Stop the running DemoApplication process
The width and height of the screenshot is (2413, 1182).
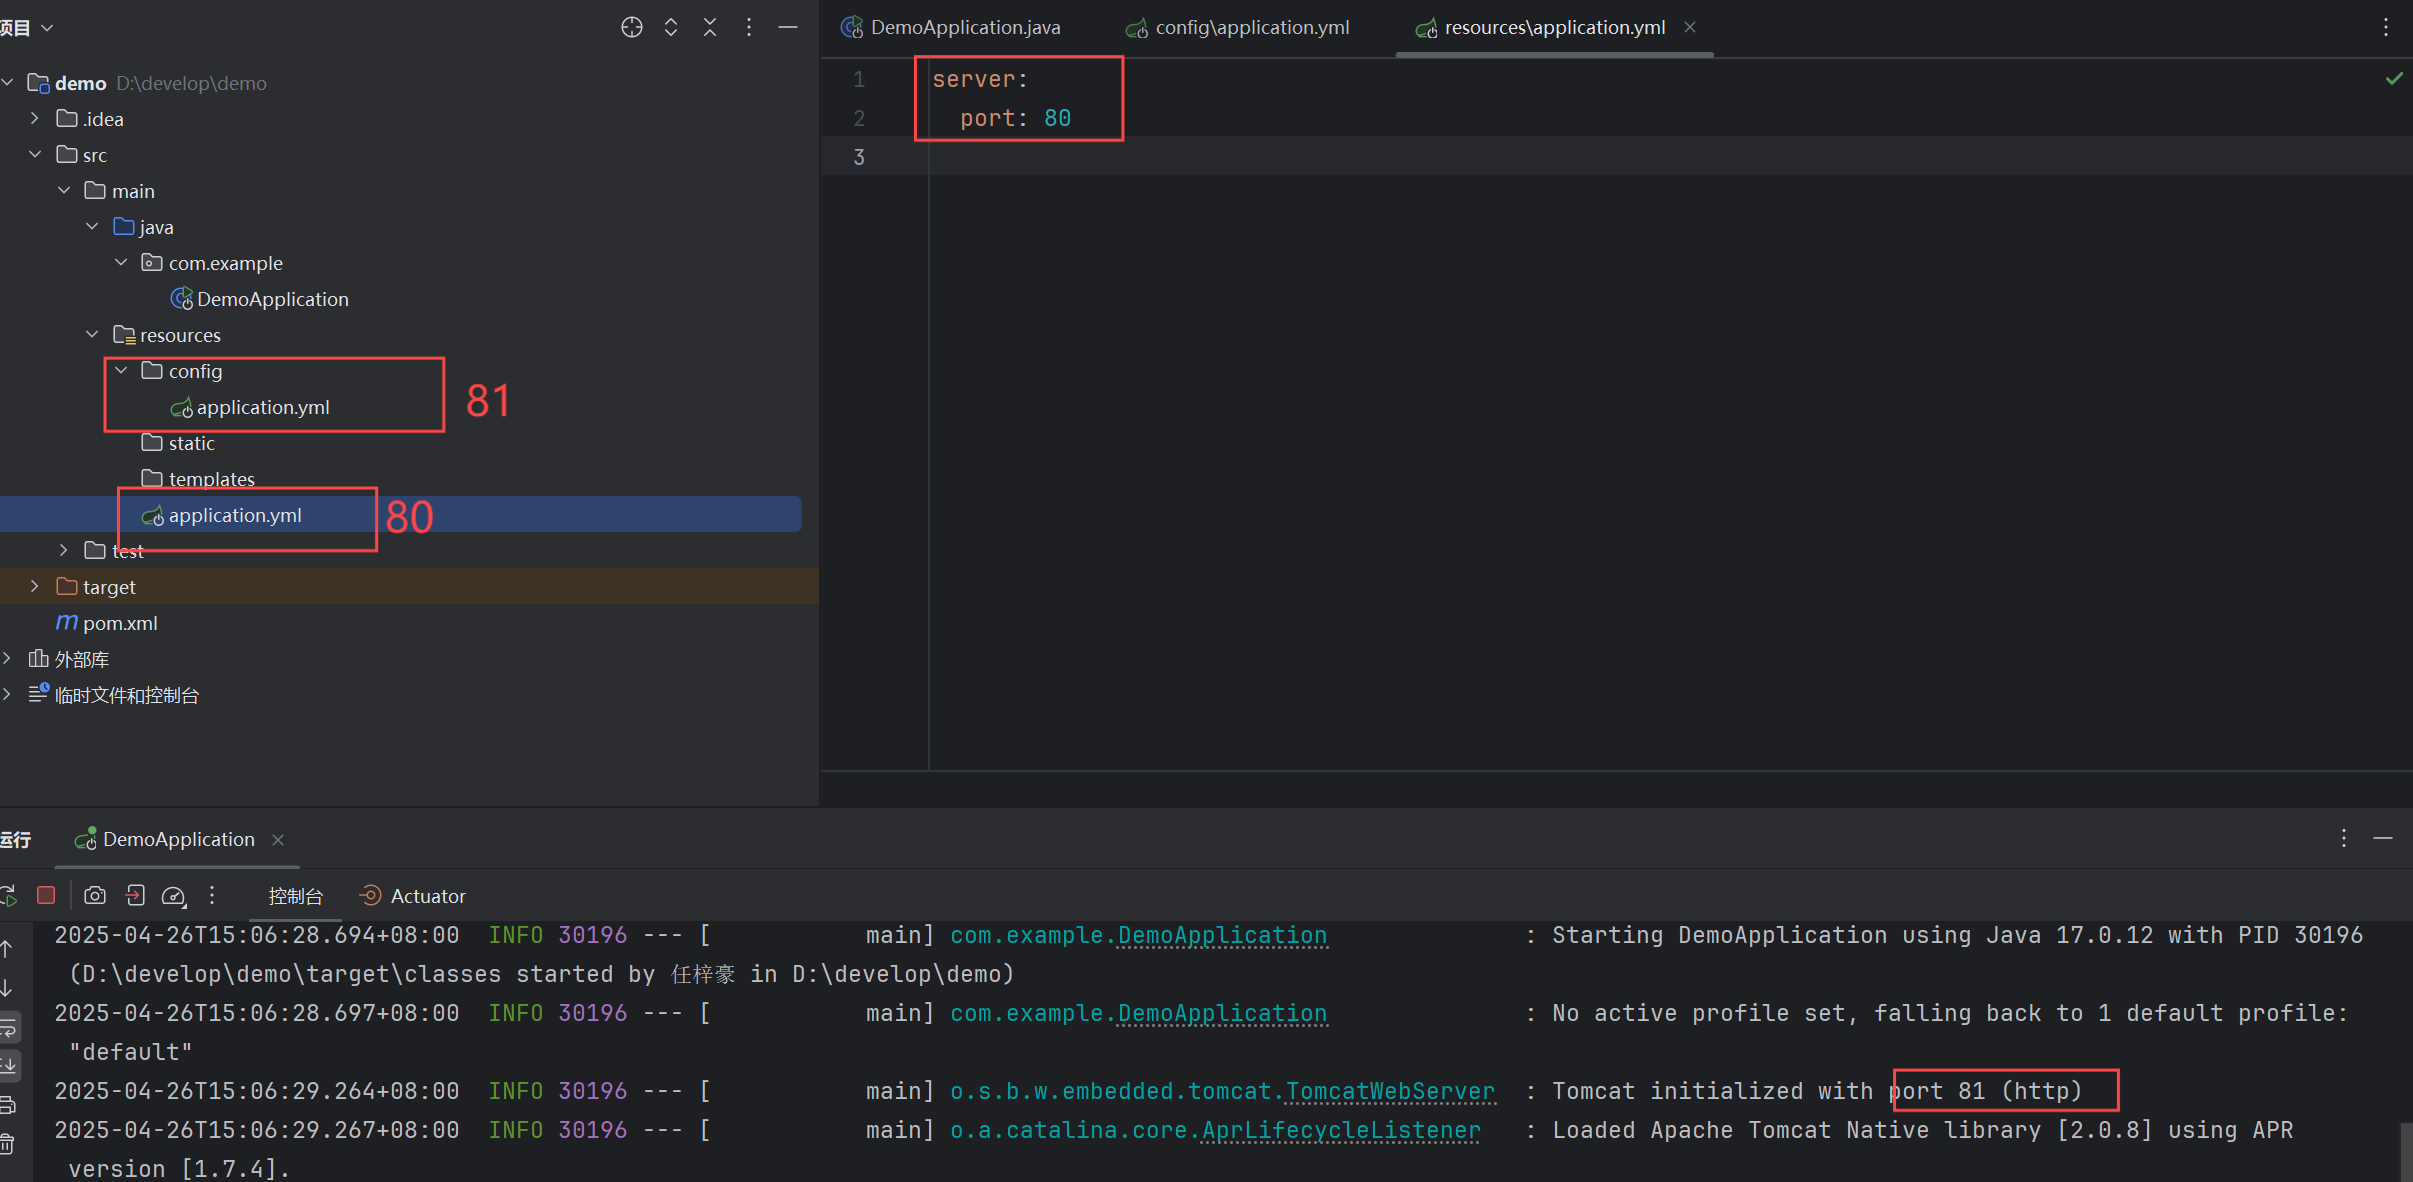(46, 895)
